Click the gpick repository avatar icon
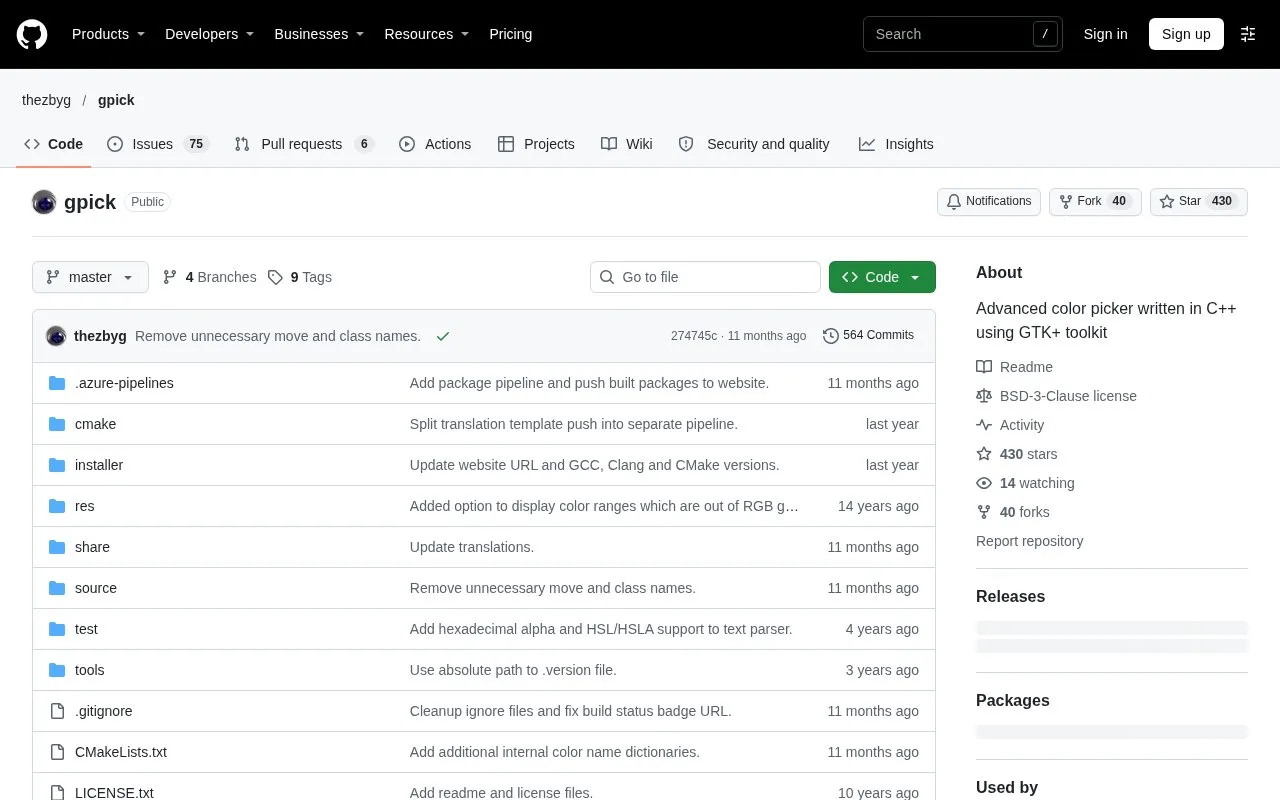 (x=44, y=202)
